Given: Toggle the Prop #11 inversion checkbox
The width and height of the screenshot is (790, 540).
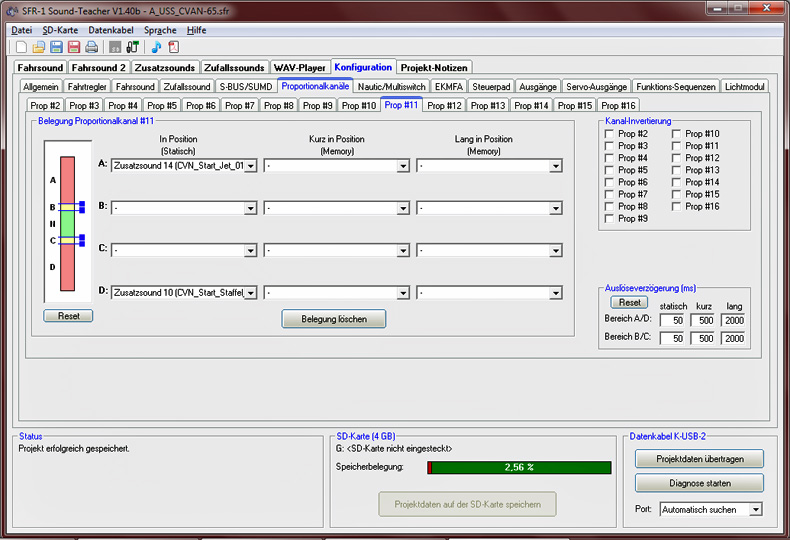Looking at the screenshot, I should coord(676,146).
